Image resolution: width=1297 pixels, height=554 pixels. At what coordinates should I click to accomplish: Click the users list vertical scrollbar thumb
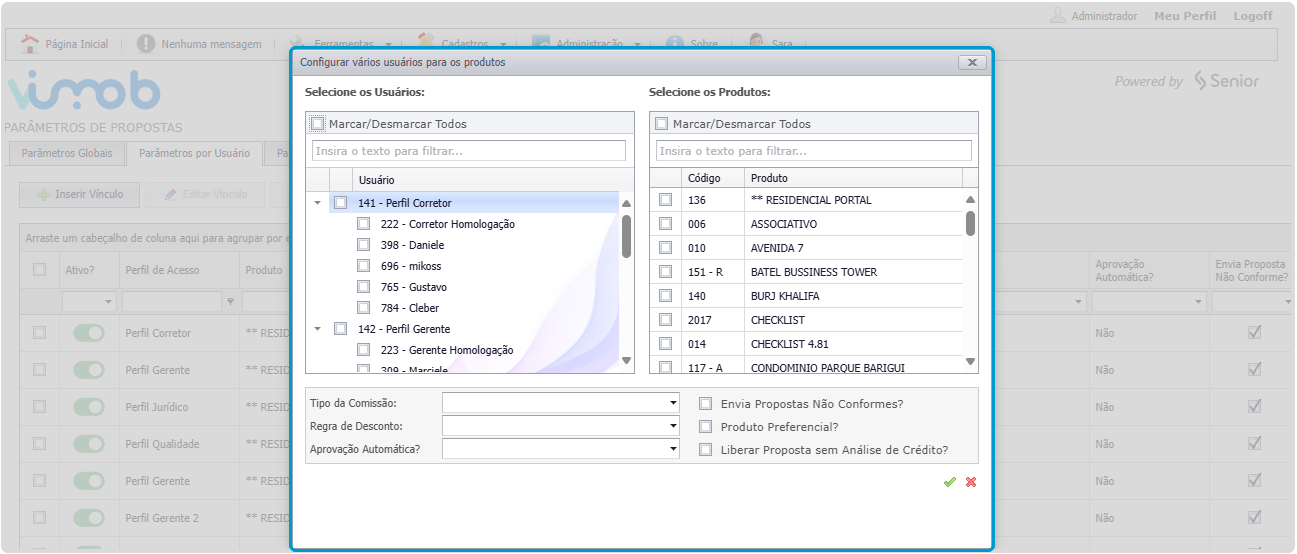point(626,236)
